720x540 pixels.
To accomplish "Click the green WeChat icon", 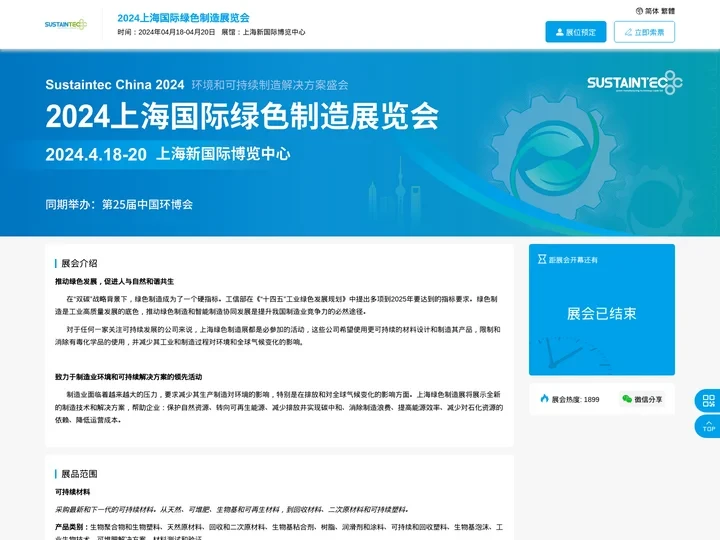I will click(x=627, y=399).
